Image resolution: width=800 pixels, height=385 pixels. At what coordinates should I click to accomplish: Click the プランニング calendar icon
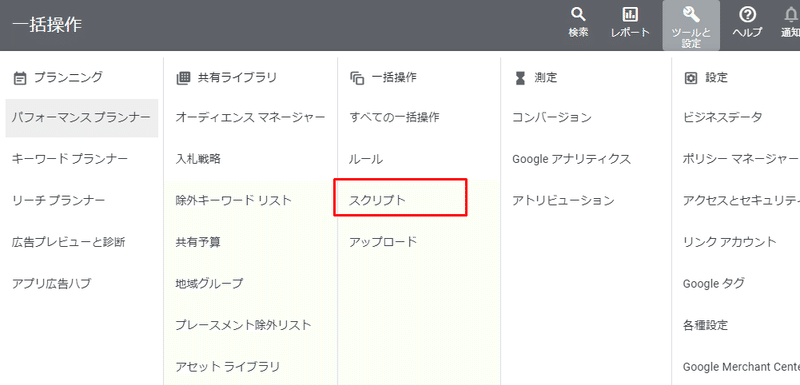pyautogui.click(x=19, y=78)
